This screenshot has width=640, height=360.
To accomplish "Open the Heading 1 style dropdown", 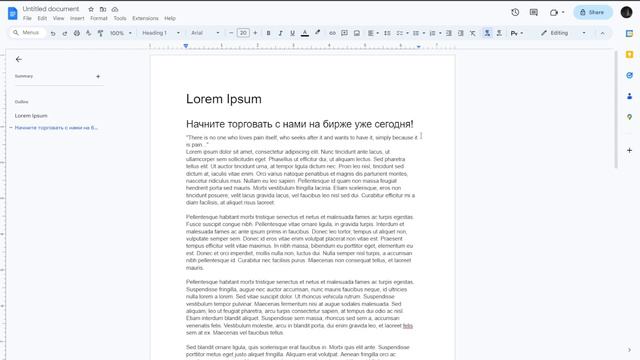I will (161, 33).
